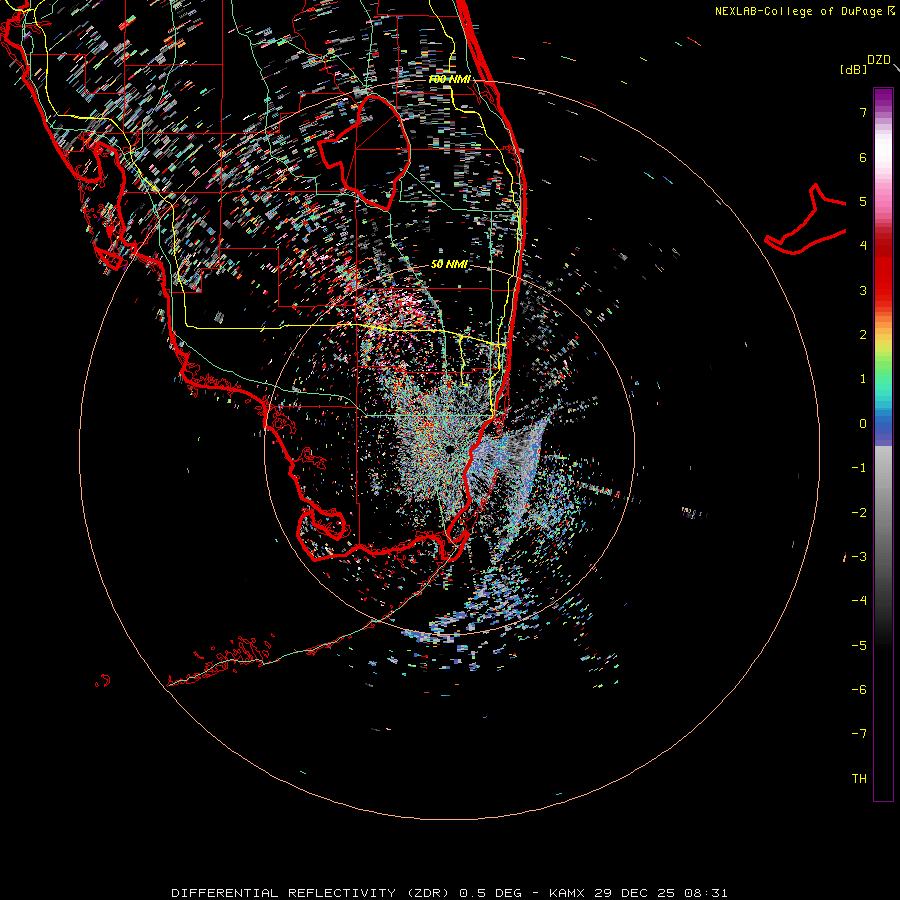Click the -7 tick label on scale
The height and width of the screenshot is (900, 900).
point(859,734)
